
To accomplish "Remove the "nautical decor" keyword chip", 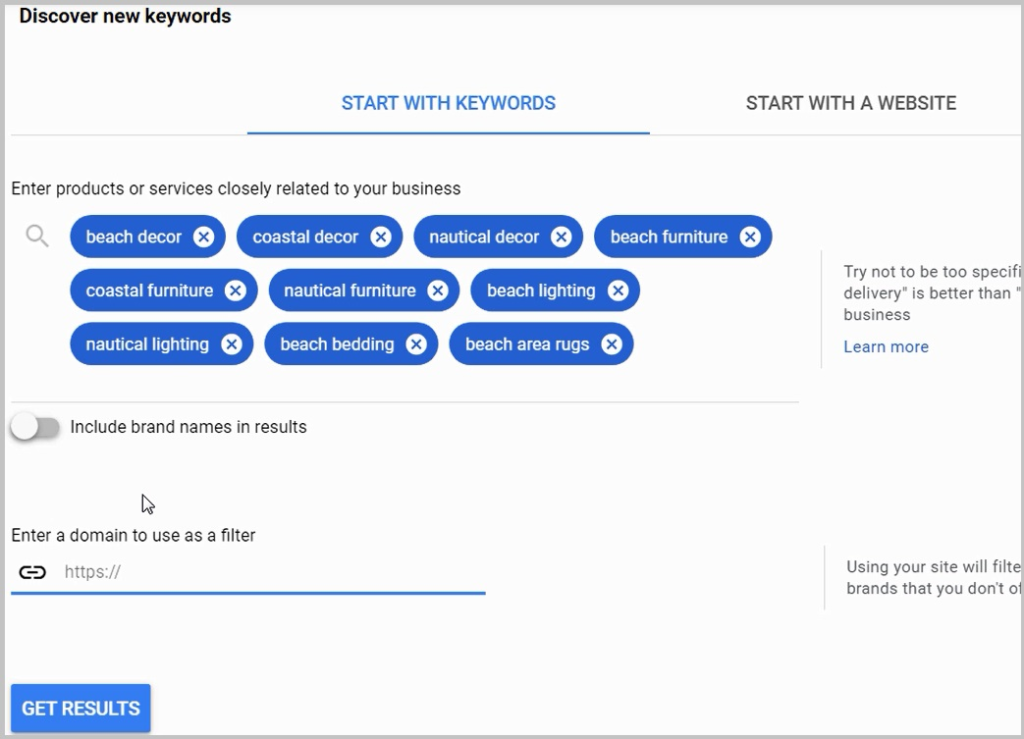I will pos(561,237).
